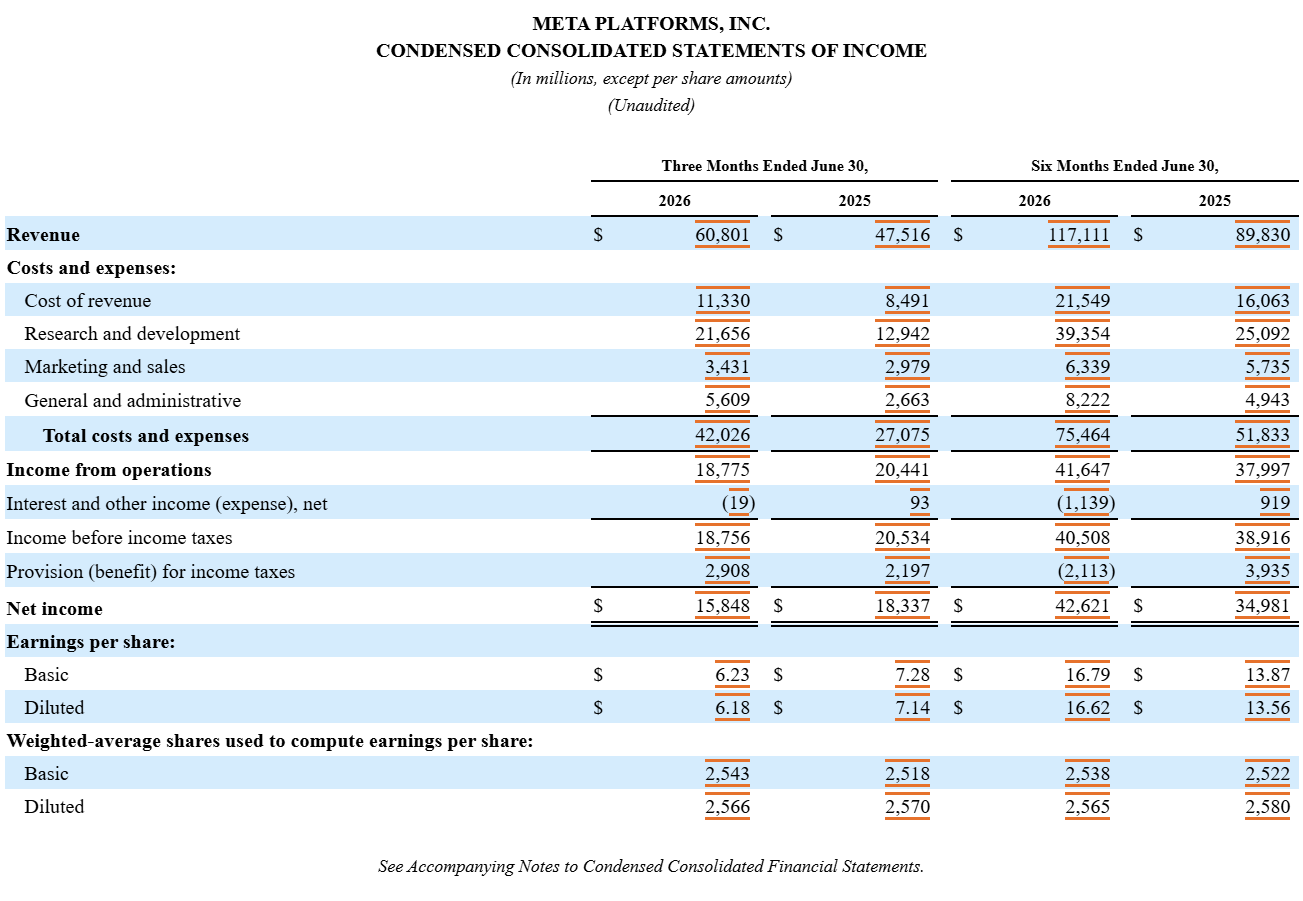
Task: Click the 'General and administrative' row label
Action: (x=133, y=401)
